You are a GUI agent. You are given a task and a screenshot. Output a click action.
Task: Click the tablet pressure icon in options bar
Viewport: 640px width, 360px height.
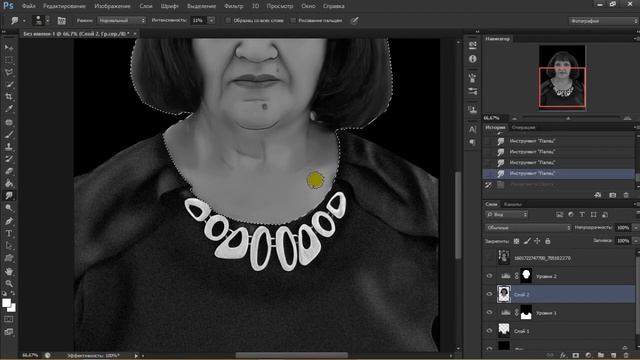pos(354,20)
